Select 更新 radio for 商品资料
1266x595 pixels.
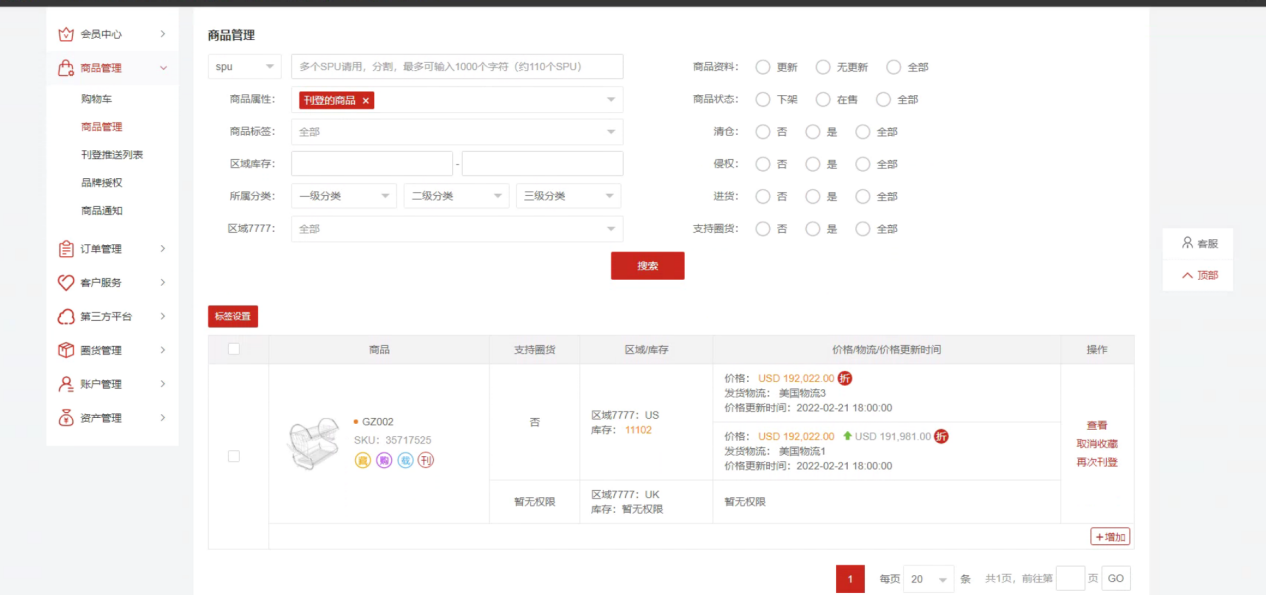[x=763, y=67]
